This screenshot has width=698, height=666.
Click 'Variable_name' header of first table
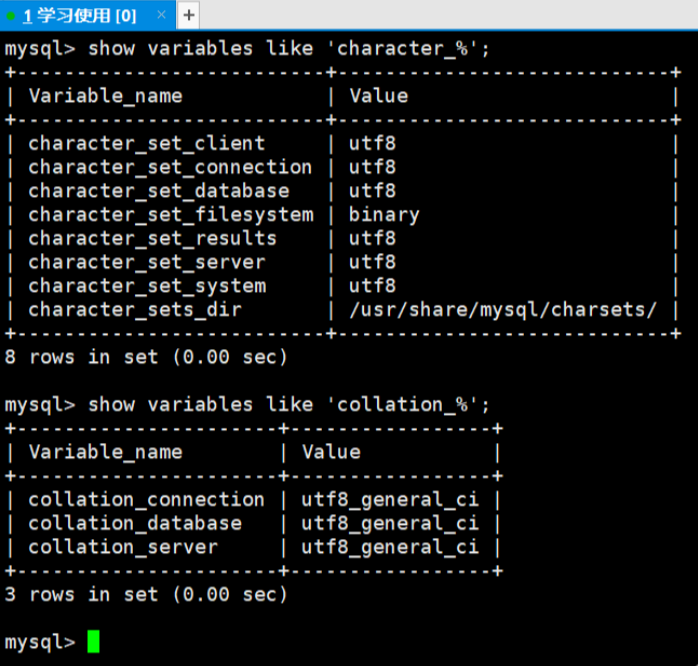[106, 96]
